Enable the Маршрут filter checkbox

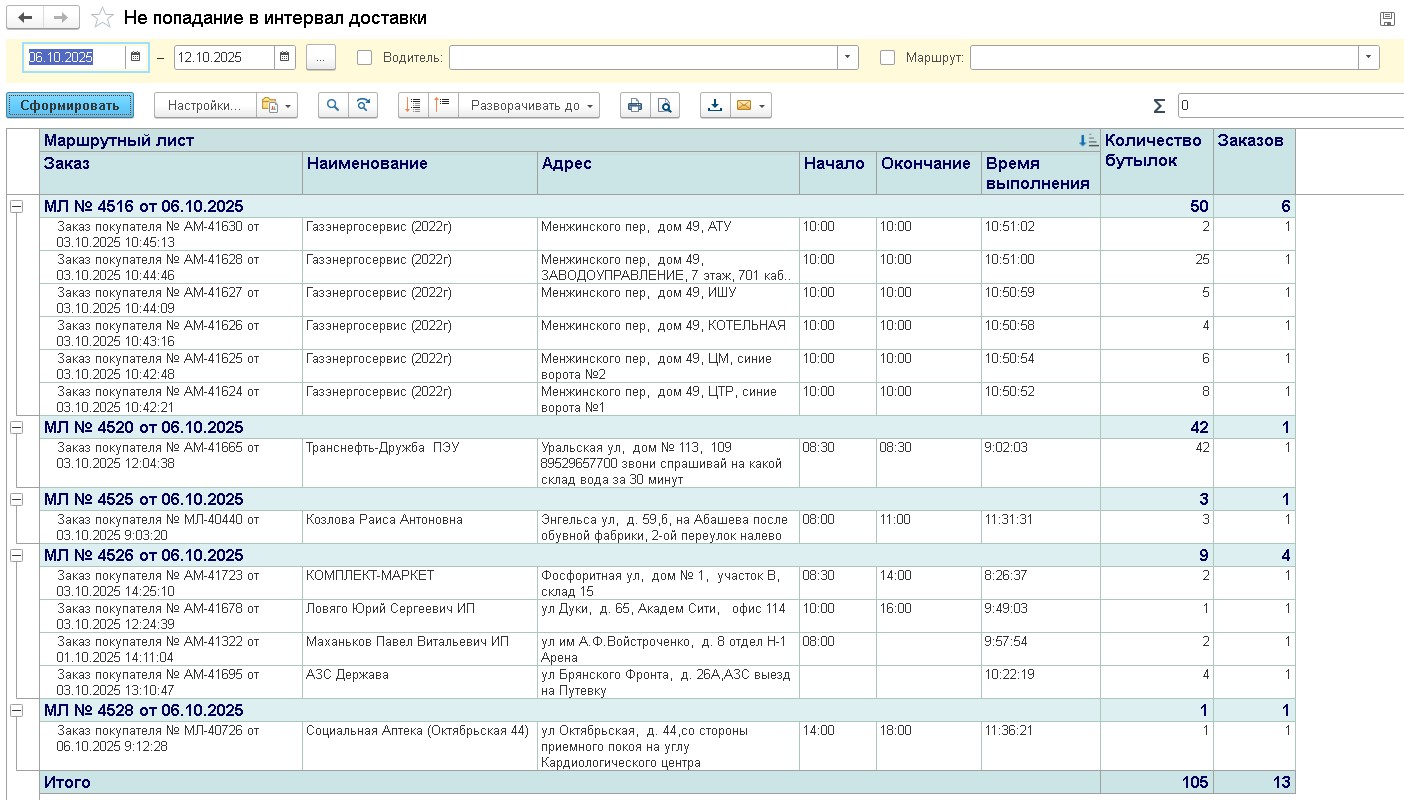pyautogui.click(x=887, y=58)
